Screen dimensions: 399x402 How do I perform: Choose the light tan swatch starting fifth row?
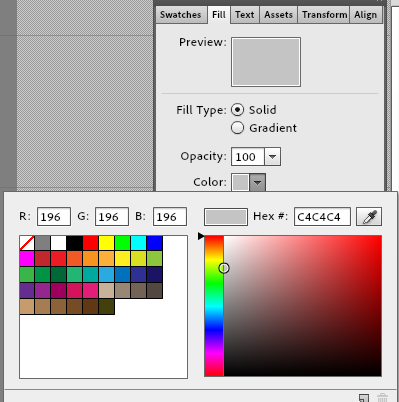(x=27, y=307)
